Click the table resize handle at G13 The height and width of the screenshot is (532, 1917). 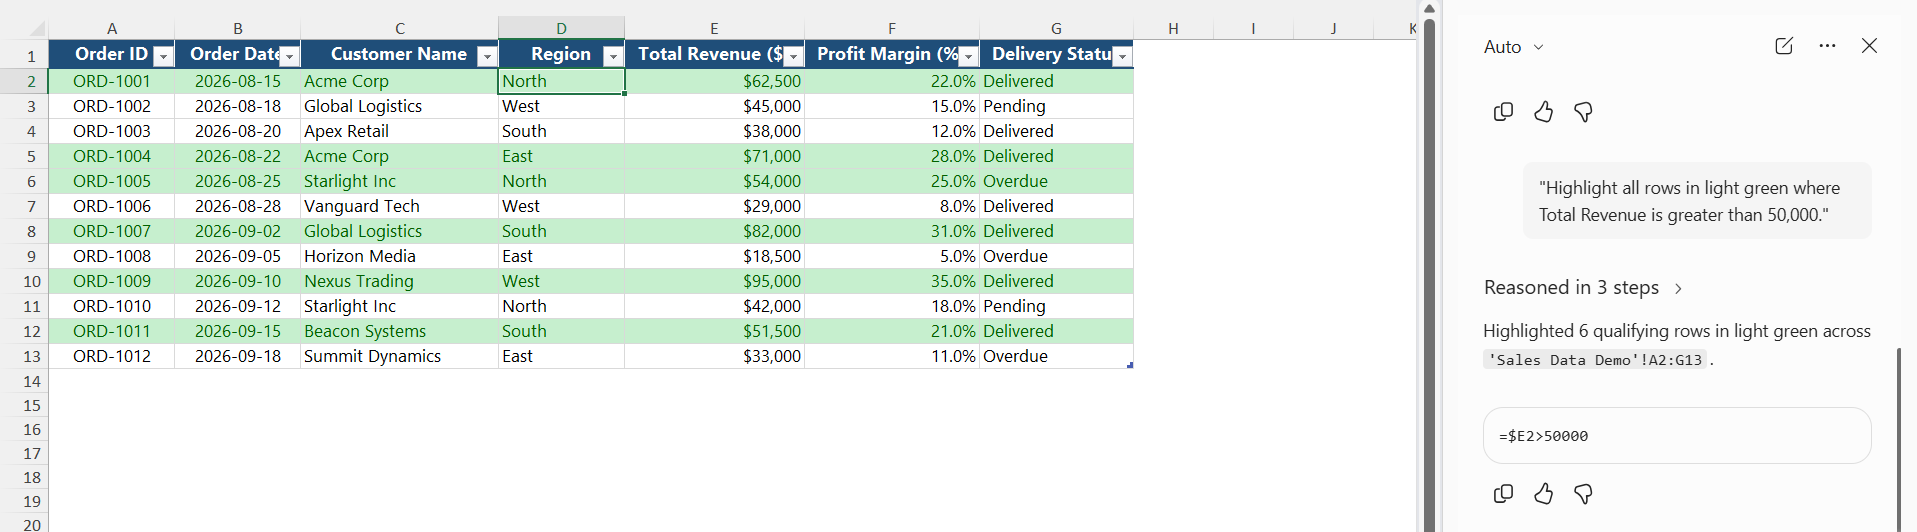pos(1130,365)
